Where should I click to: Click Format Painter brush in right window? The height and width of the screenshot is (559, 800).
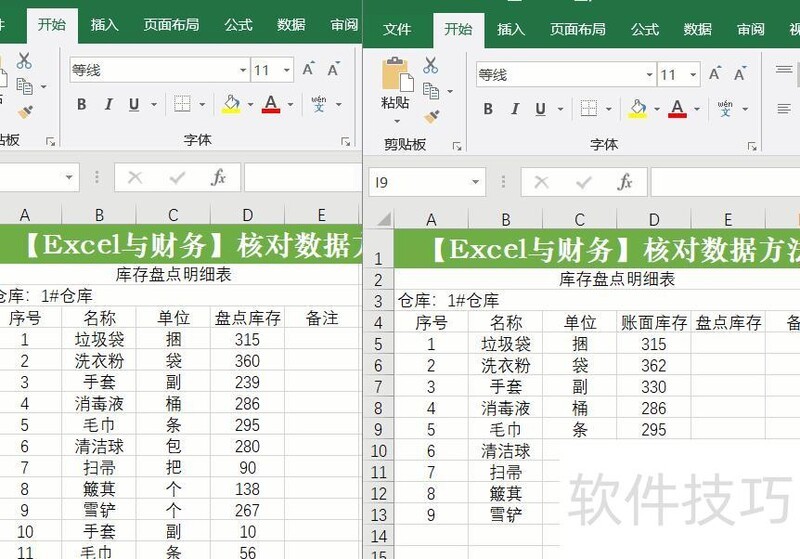pyautogui.click(x=432, y=117)
